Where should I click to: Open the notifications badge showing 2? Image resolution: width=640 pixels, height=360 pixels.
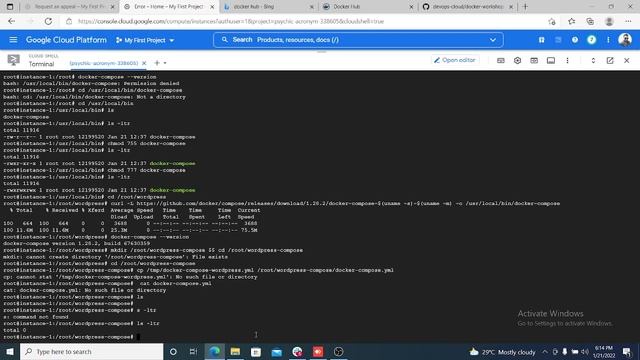[591, 40]
